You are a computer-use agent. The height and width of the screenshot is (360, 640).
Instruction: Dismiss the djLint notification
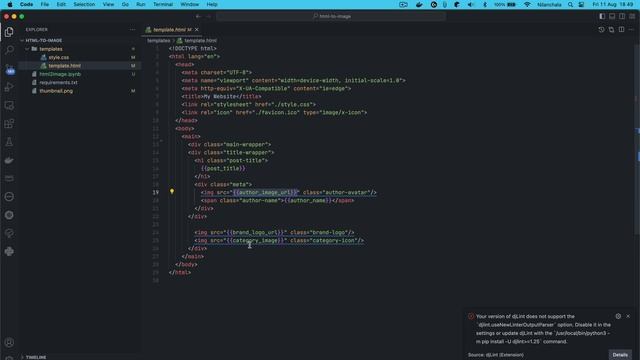628,316
